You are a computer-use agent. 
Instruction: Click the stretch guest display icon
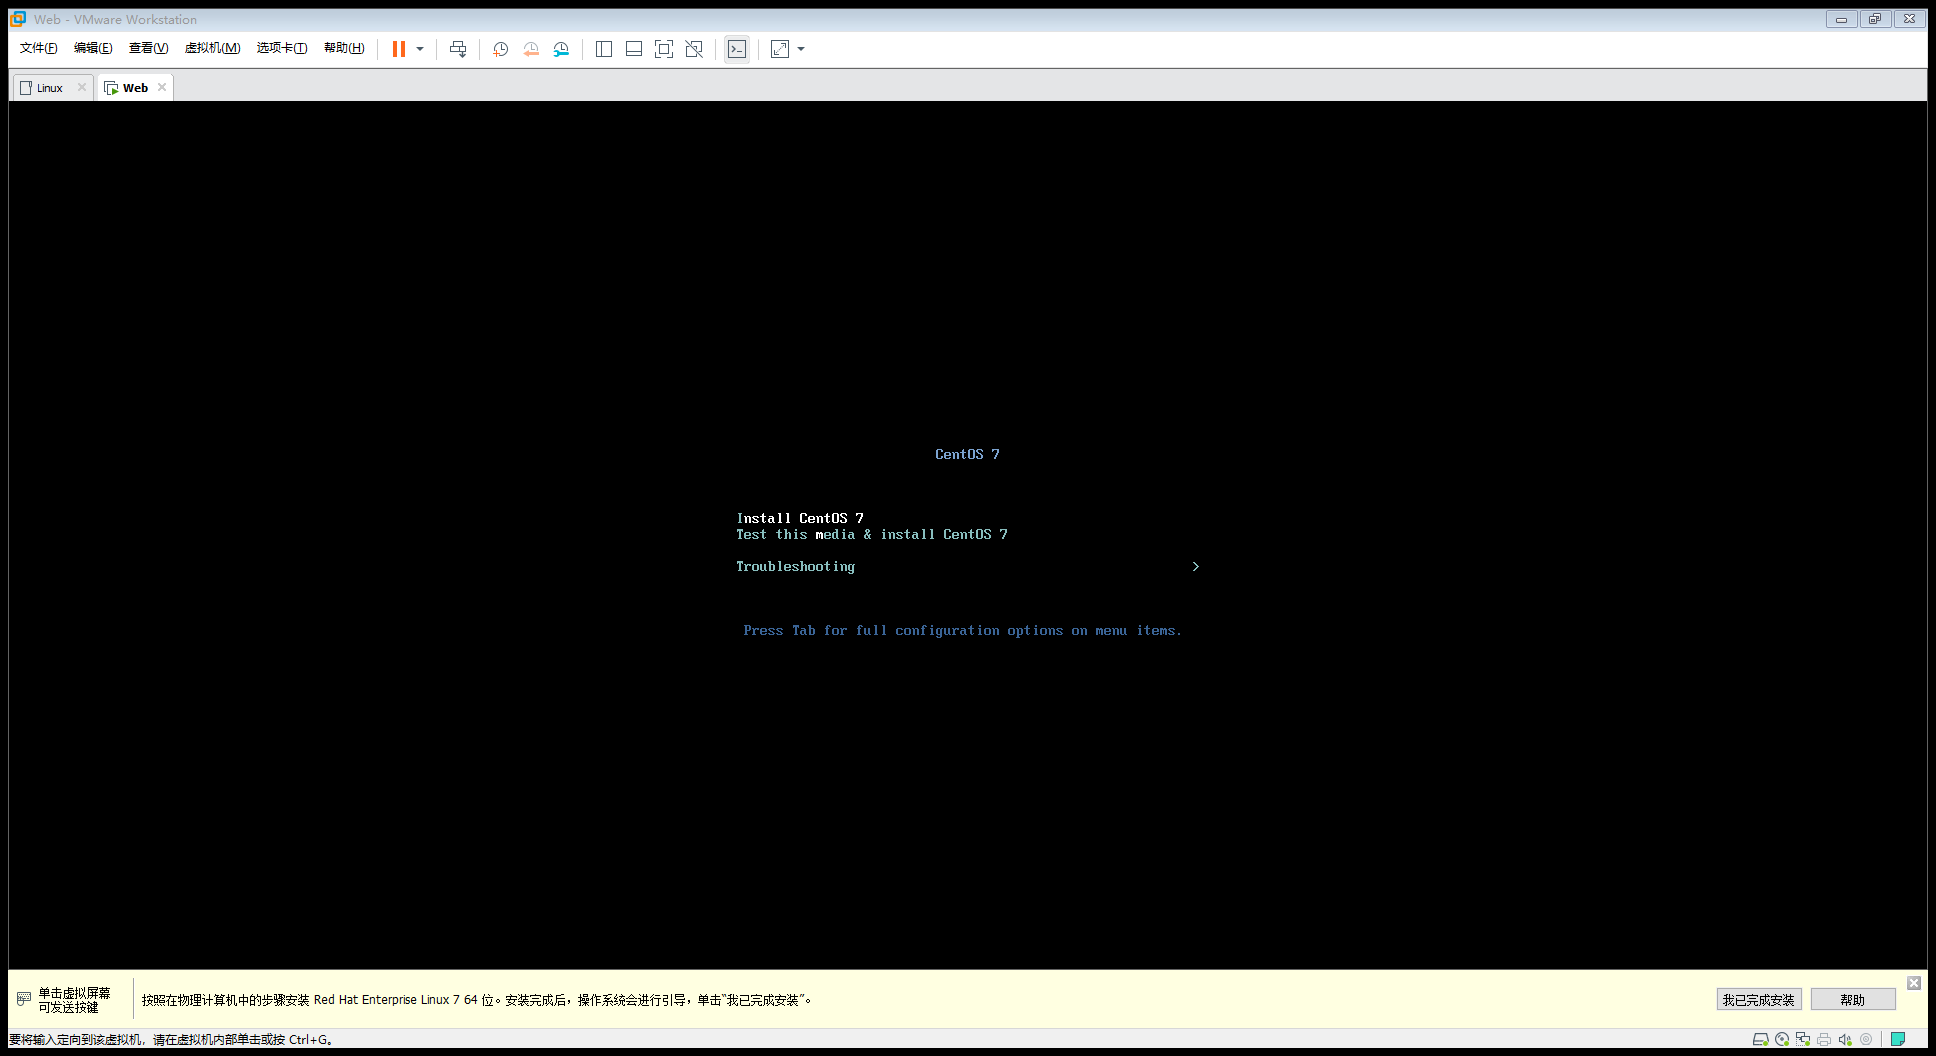click(x=780, y=49)
